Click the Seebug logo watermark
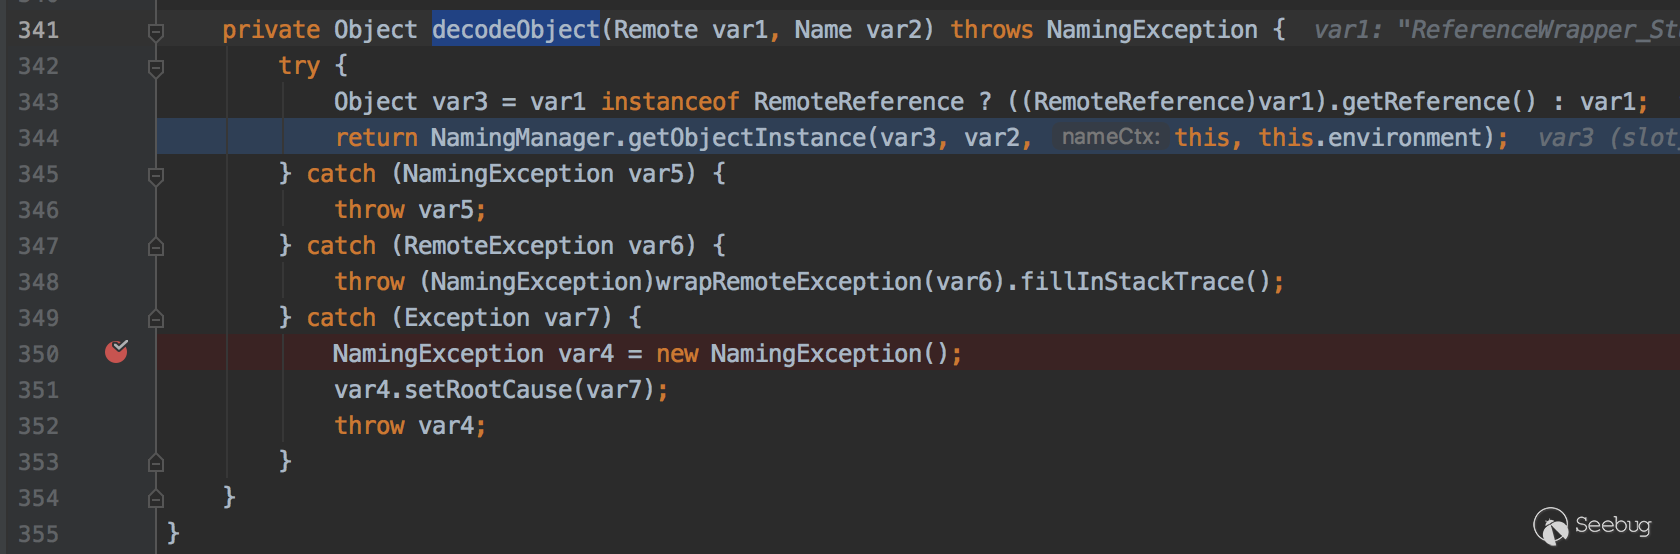1680x554 pixels. (x=1592, y=525)
